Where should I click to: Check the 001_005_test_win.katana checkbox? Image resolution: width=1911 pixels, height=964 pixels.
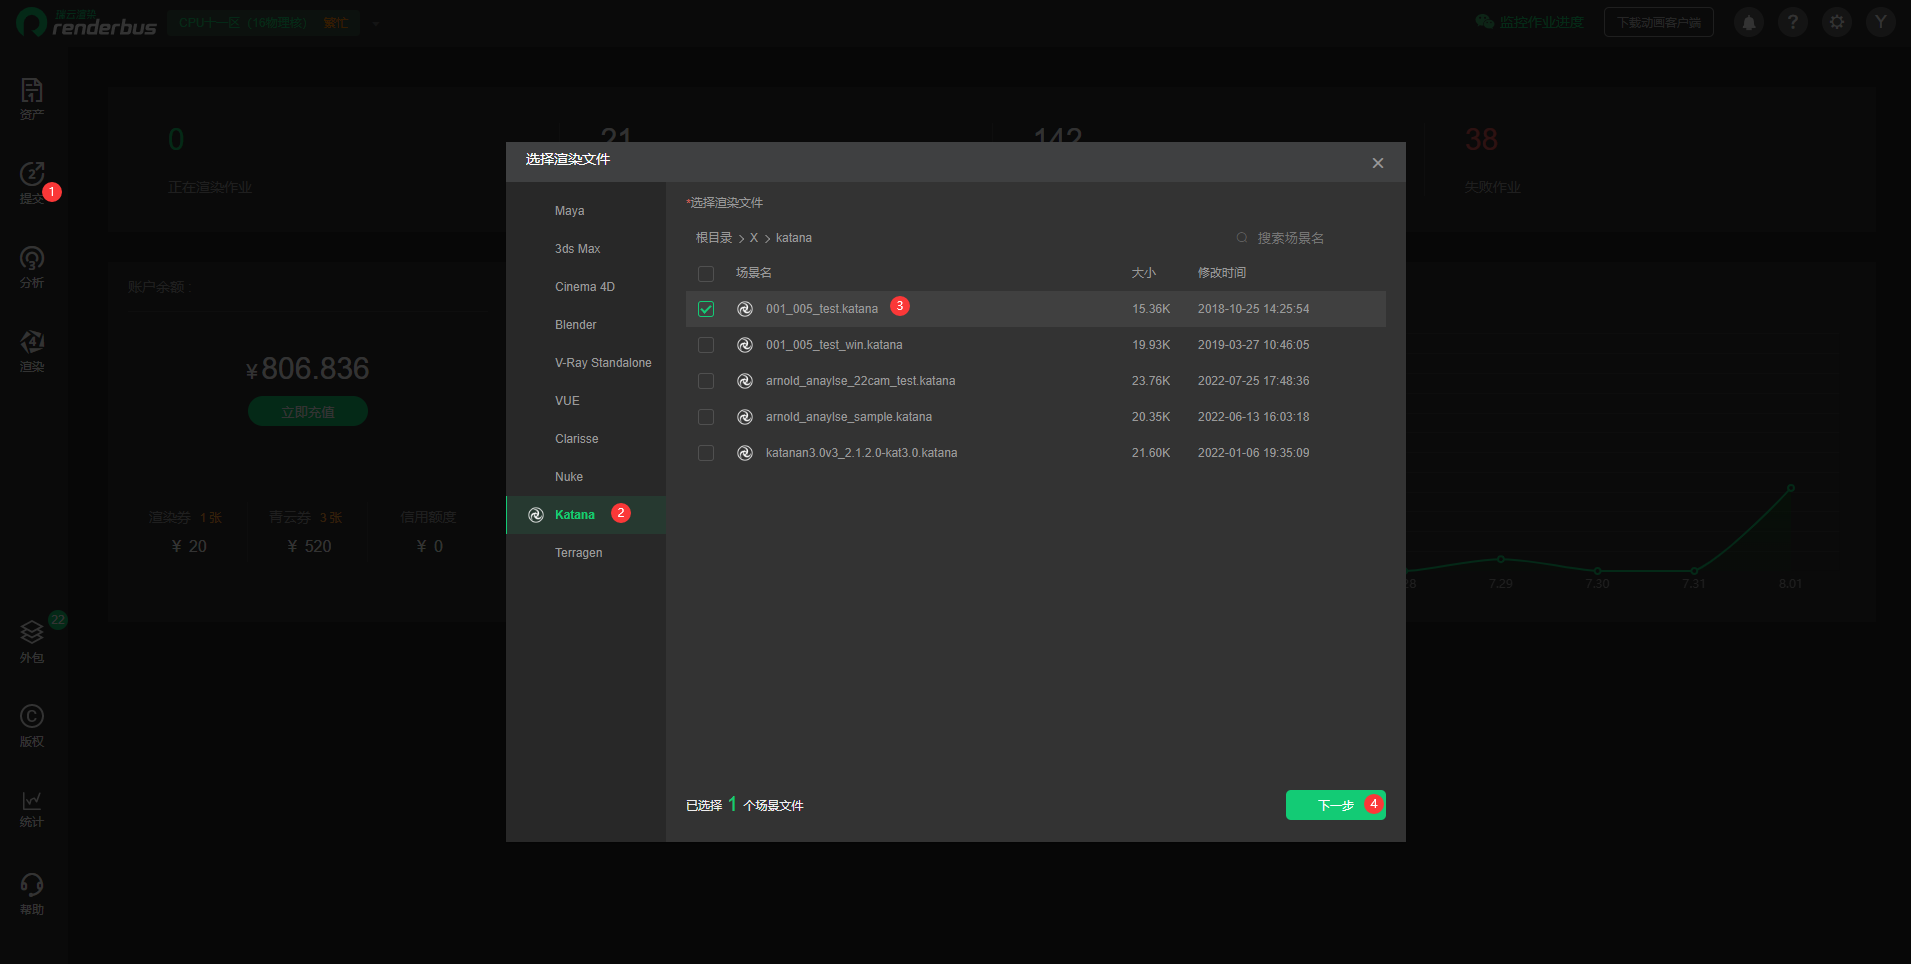[x=706, y=345]
